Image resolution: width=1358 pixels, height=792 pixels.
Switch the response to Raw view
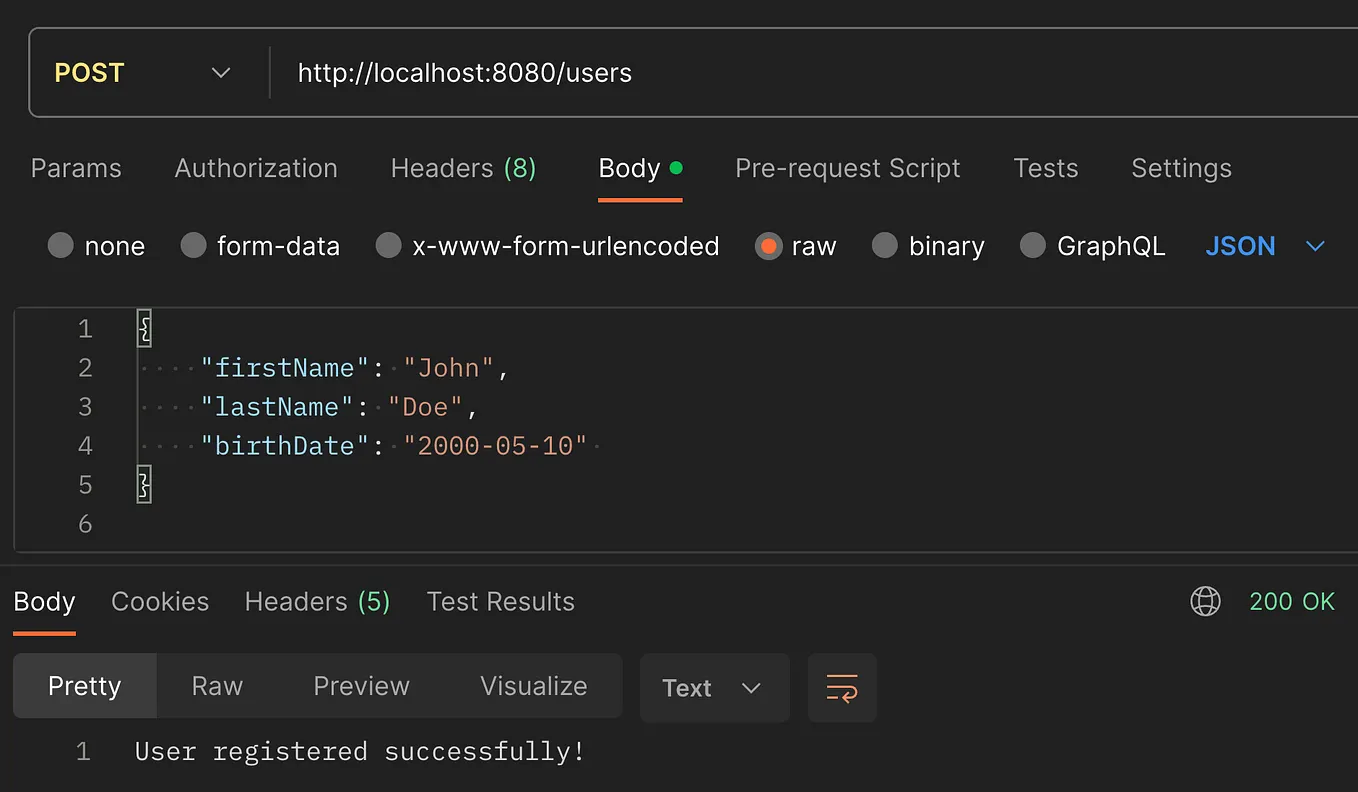217,686
